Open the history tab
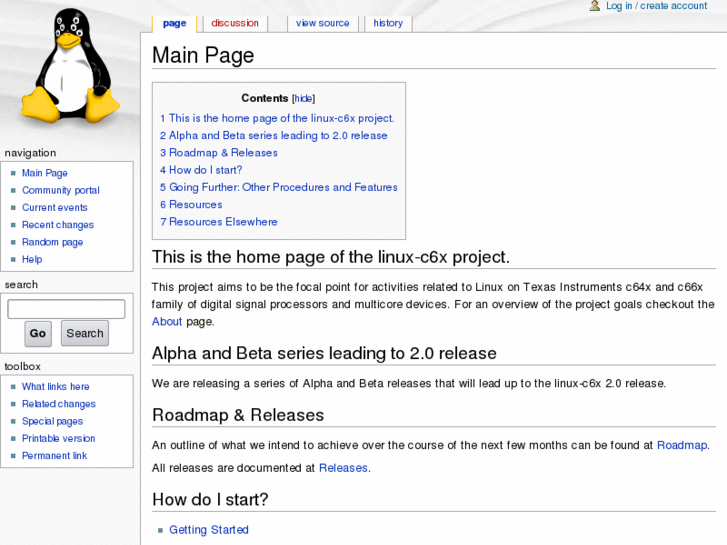This screenshot has height=545, width=727. click(388, 23)
